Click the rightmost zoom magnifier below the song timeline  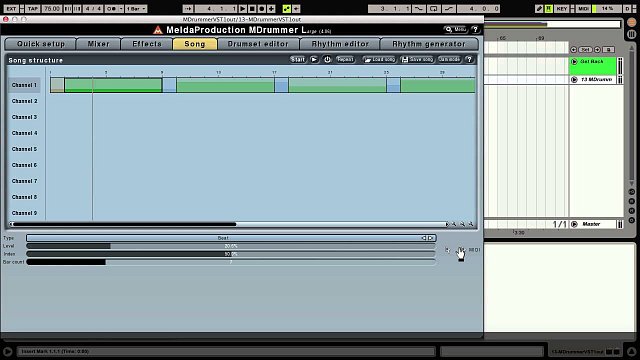pos(471,224)
